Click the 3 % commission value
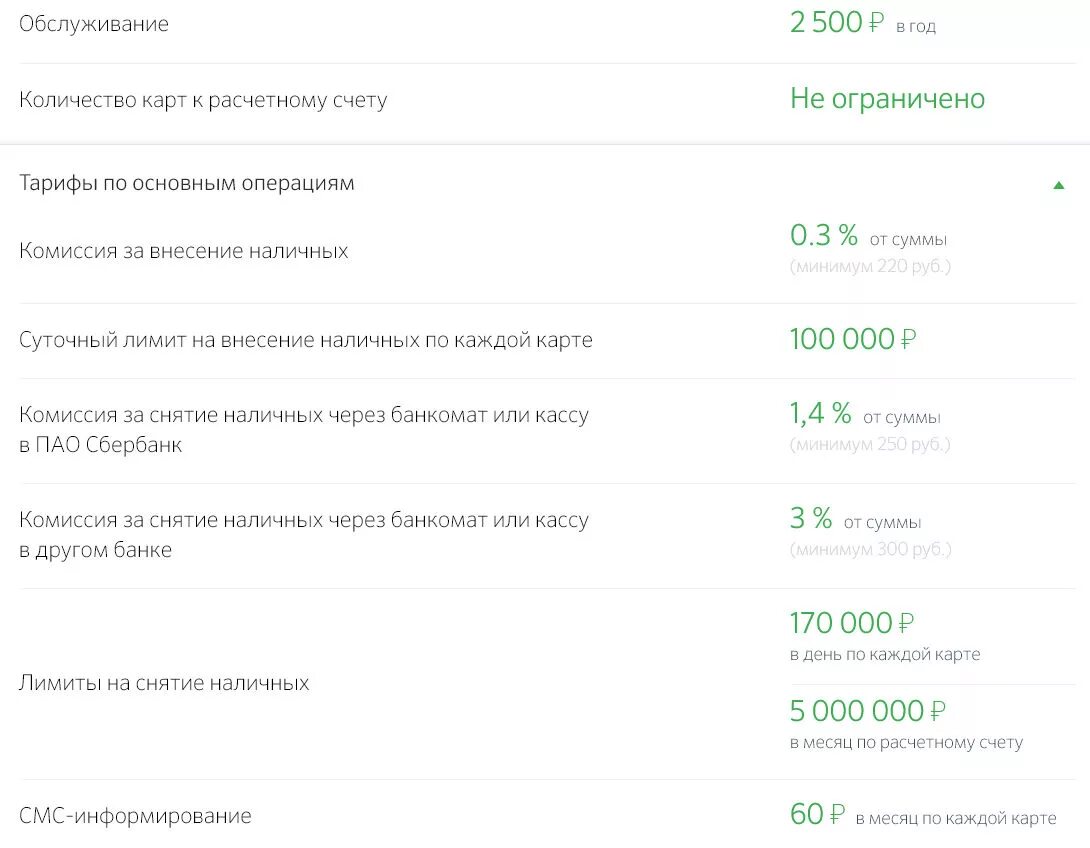 coord(811,518)
